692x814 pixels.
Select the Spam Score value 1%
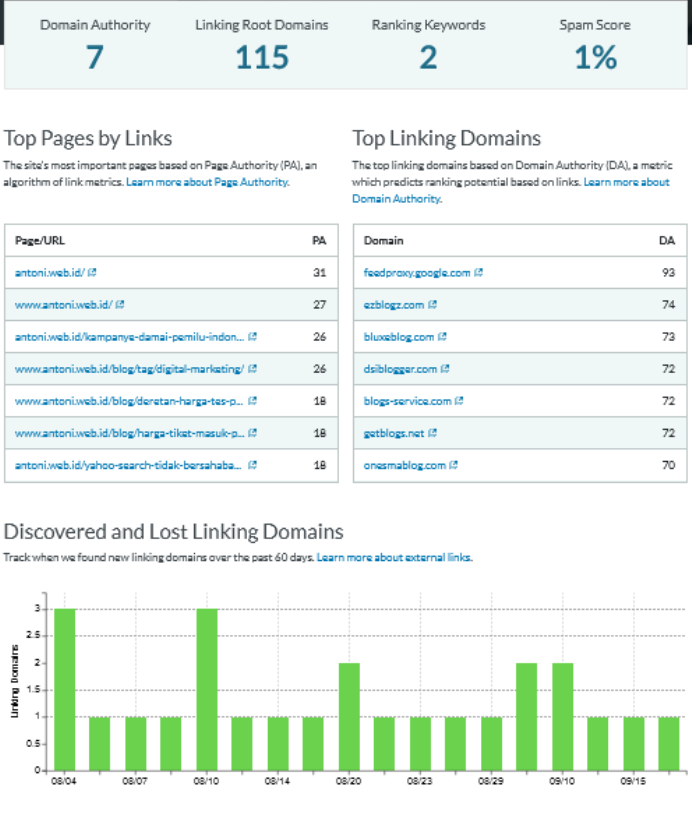pyautogui.click(x=595, y=58)
